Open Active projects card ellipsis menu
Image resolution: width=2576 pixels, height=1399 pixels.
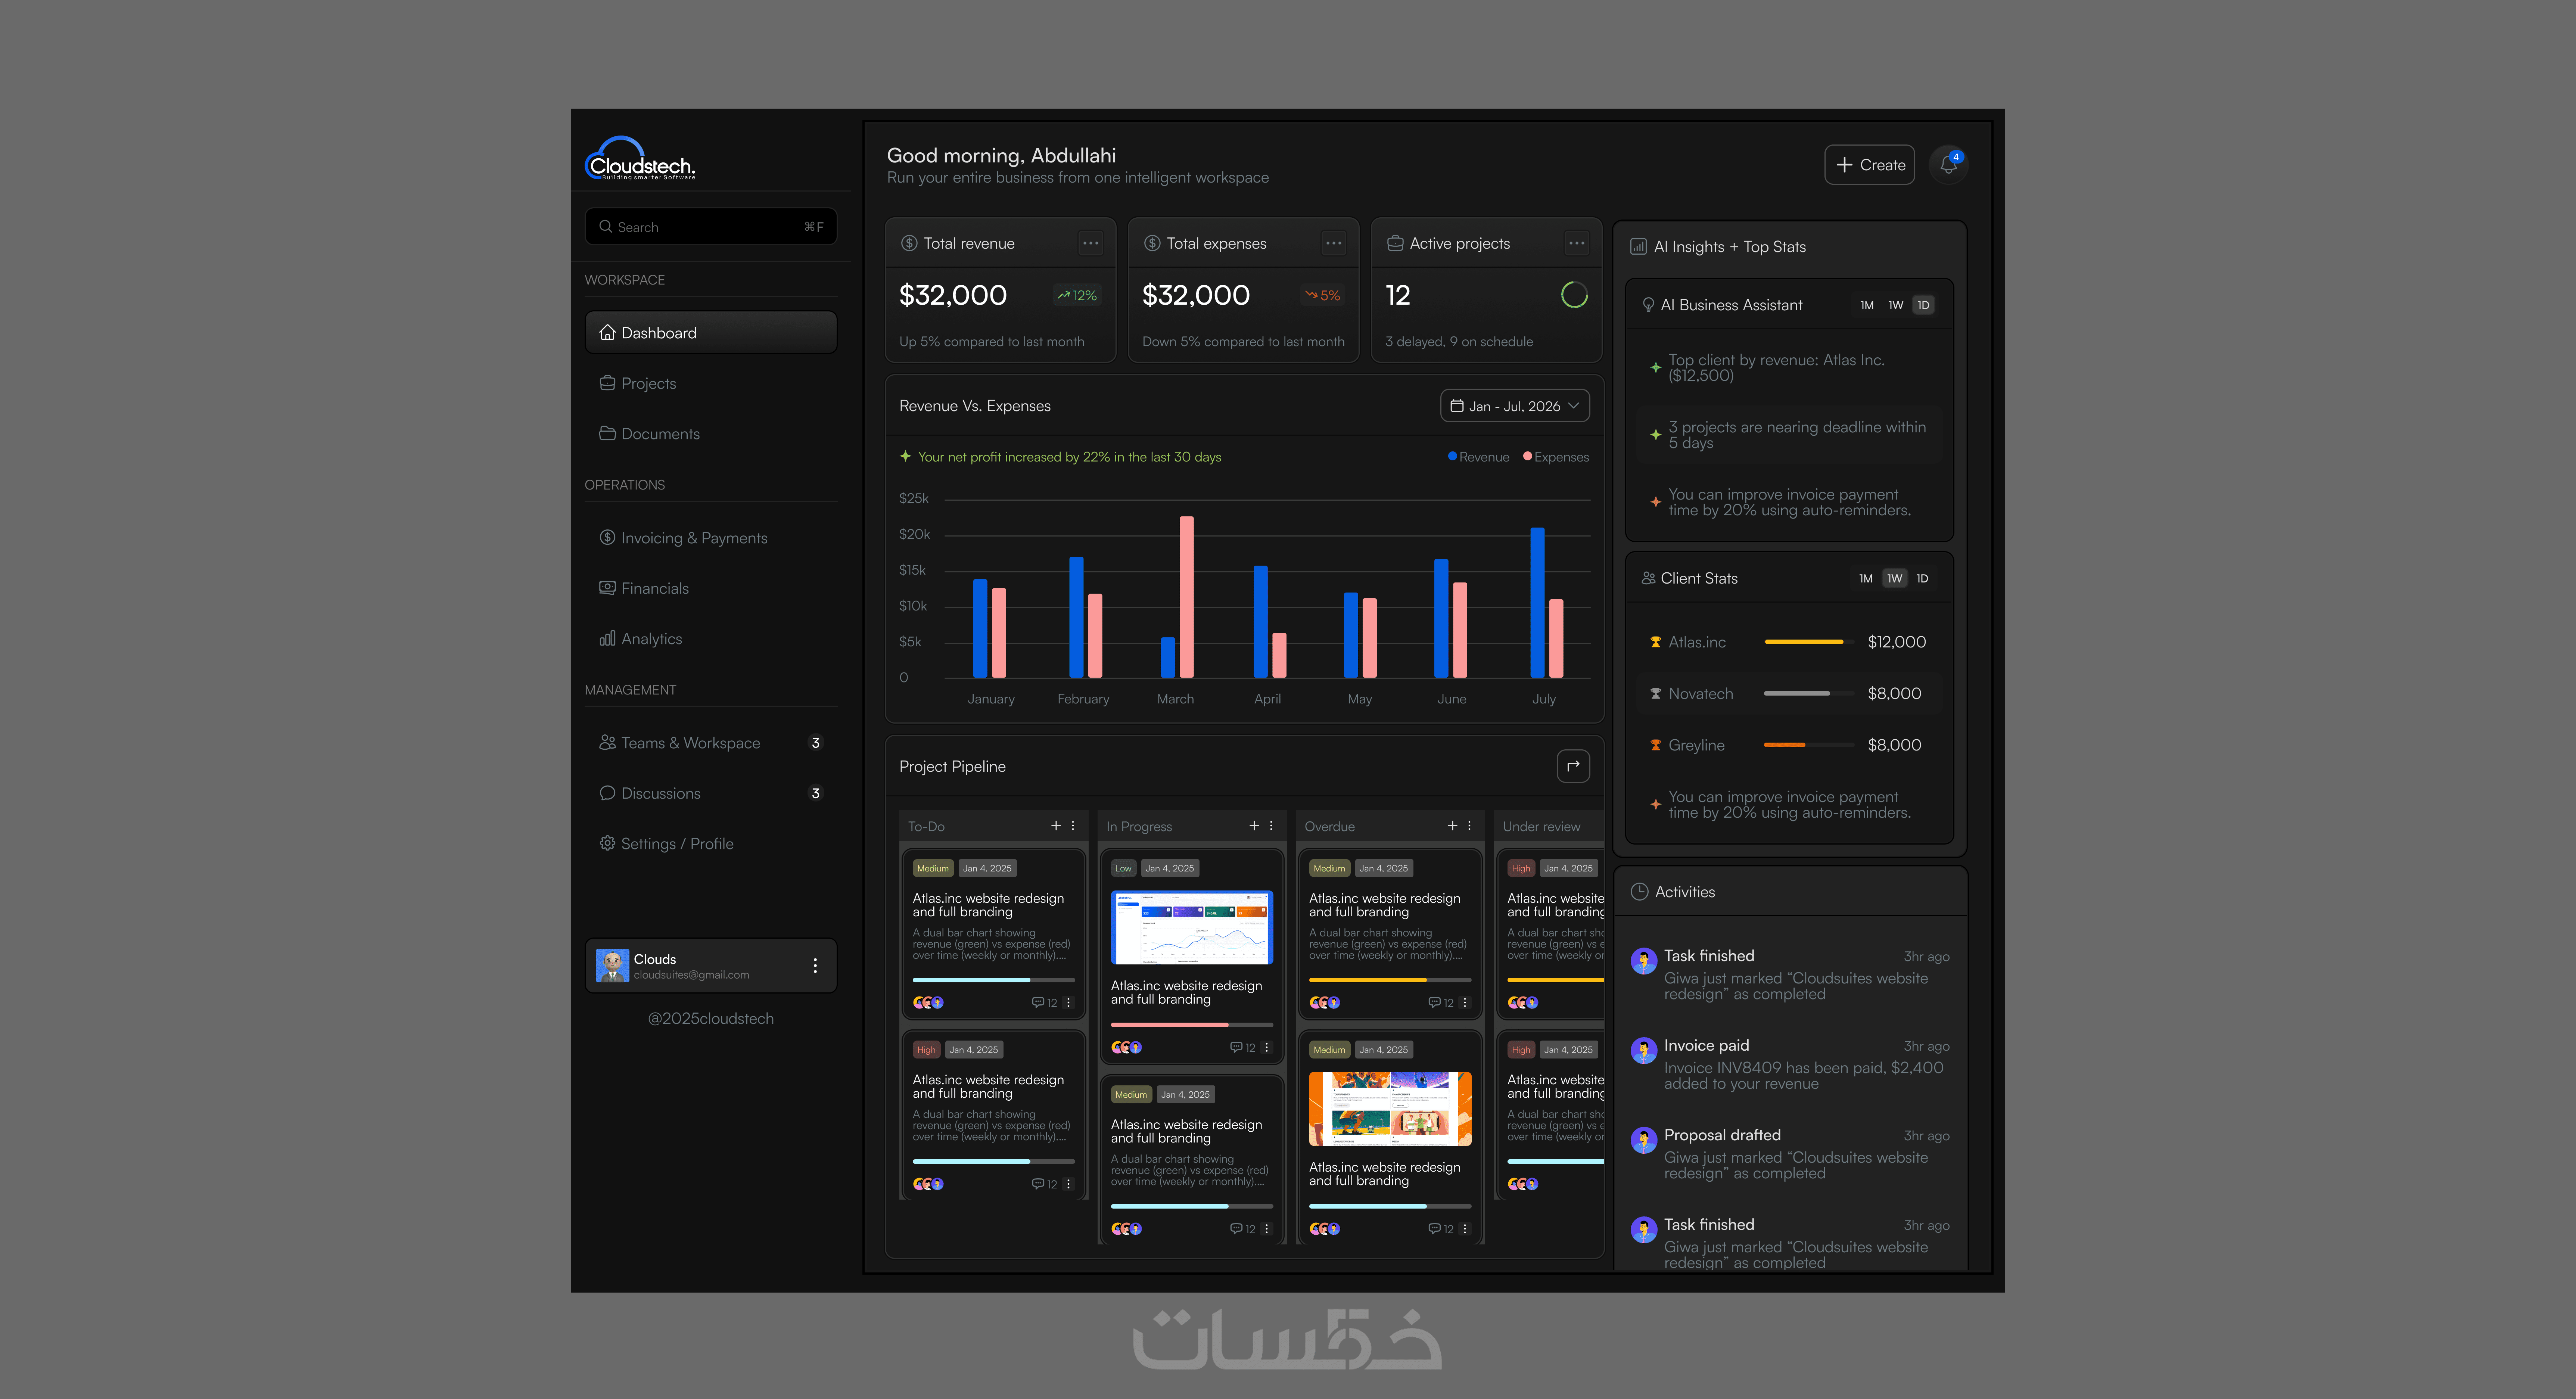[x=1577, y=243]
